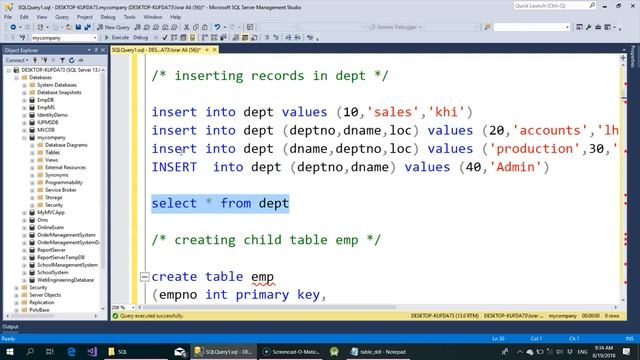The image size is (640, 360).
Task: Select the OnlineExam database
Action: [x=51, y=227]
